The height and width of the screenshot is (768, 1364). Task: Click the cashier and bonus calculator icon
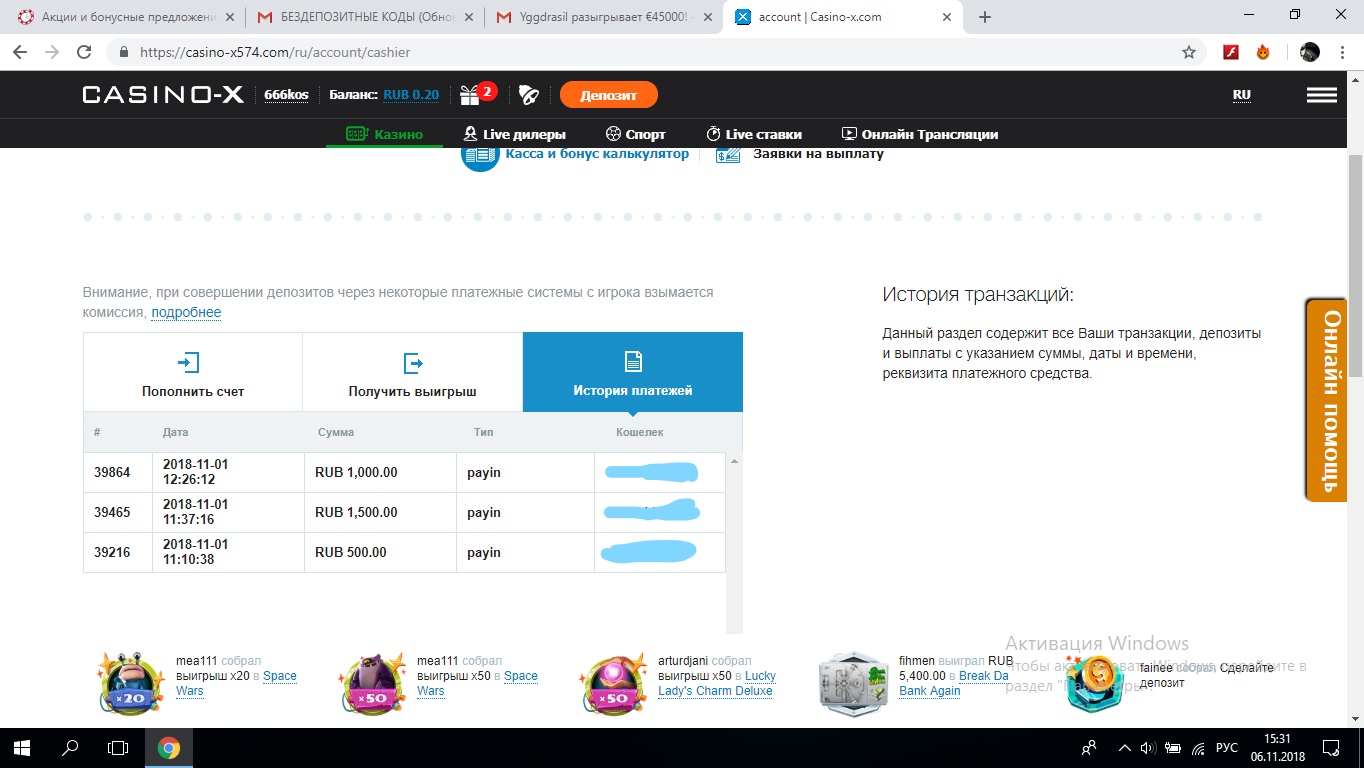point(480,155)
